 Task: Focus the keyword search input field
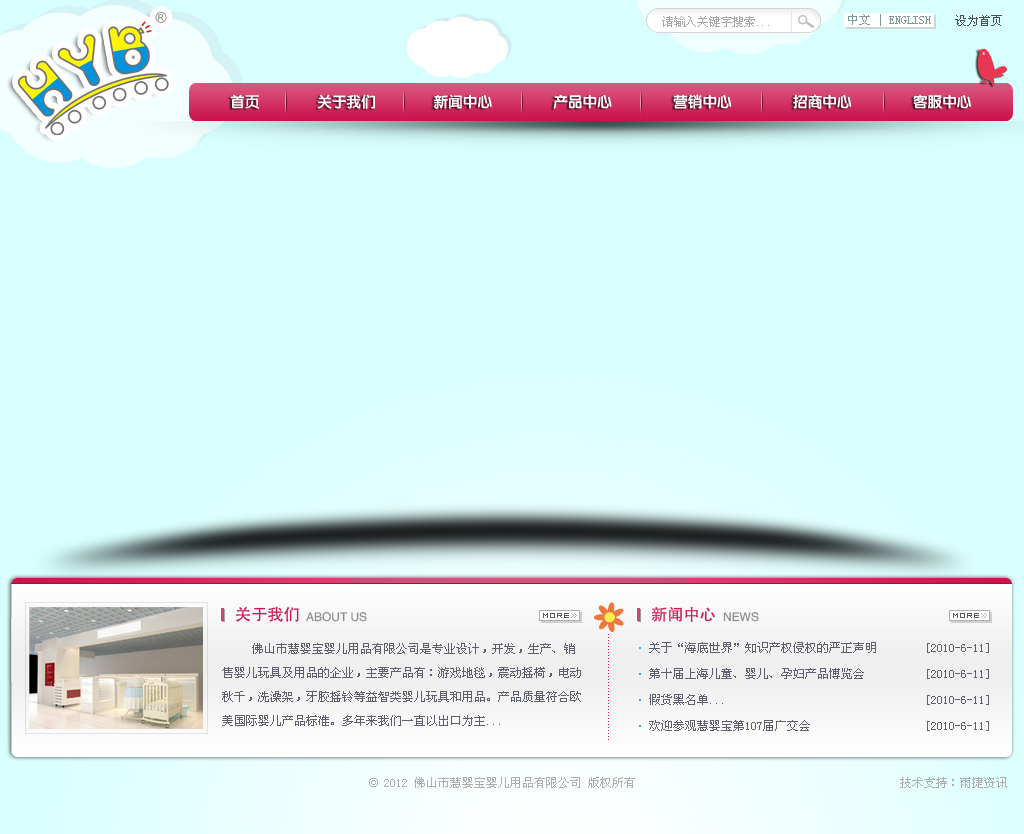coord(720,21)
